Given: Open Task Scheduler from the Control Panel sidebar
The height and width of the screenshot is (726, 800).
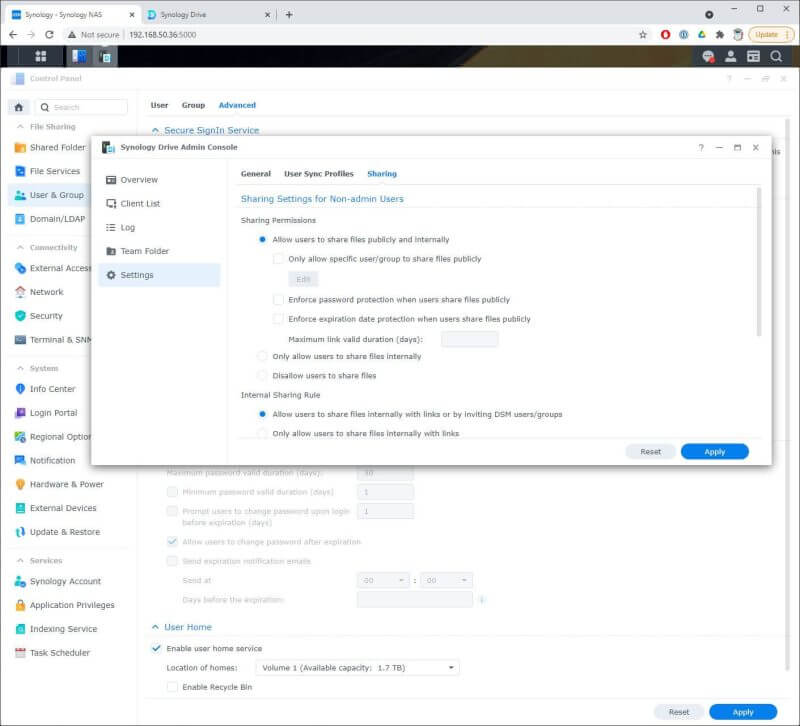Looking at the screenshot, I should pyautogui.click(x=64, y=652).
